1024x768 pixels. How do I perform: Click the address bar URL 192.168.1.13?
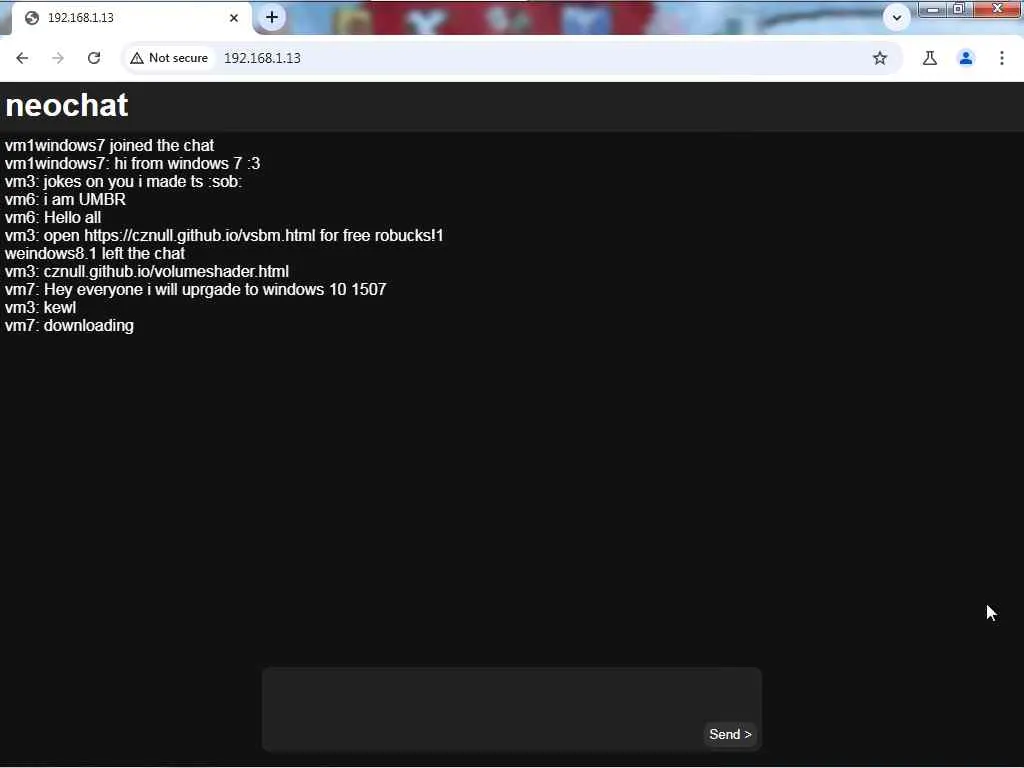click(x=263, y=58)
